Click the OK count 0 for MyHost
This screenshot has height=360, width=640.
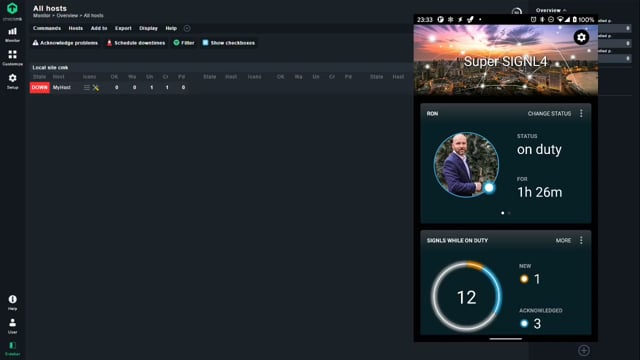(x=117, y=87)
